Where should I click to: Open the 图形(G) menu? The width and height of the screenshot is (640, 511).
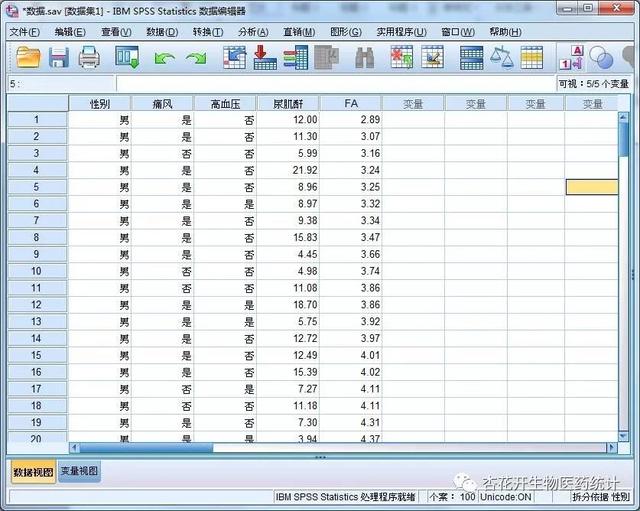pyautogui.click(x=346, y=32)
